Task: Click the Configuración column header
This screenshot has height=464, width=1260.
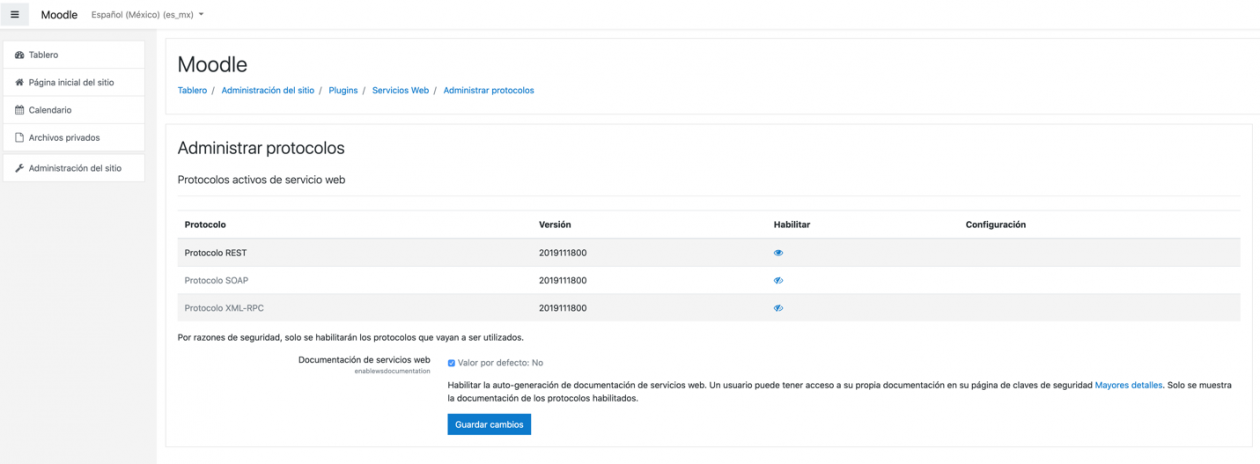Action: pyautogui.click(x=996, y=225)
